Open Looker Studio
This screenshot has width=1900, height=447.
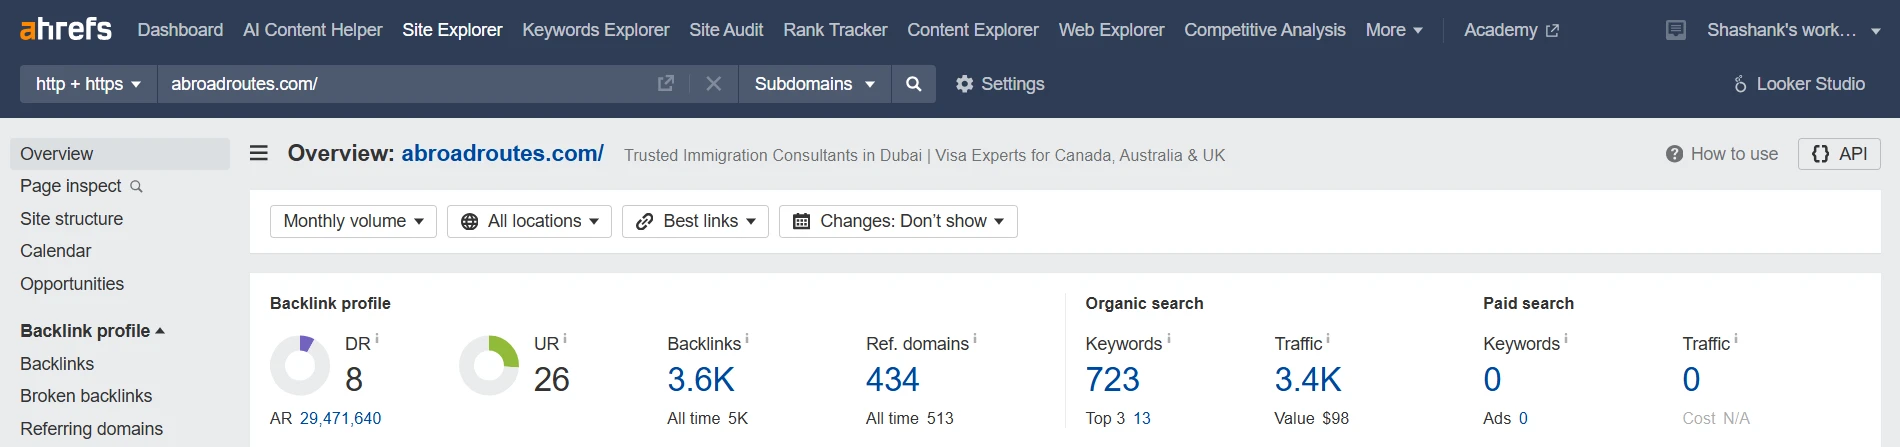point(1798,84)
